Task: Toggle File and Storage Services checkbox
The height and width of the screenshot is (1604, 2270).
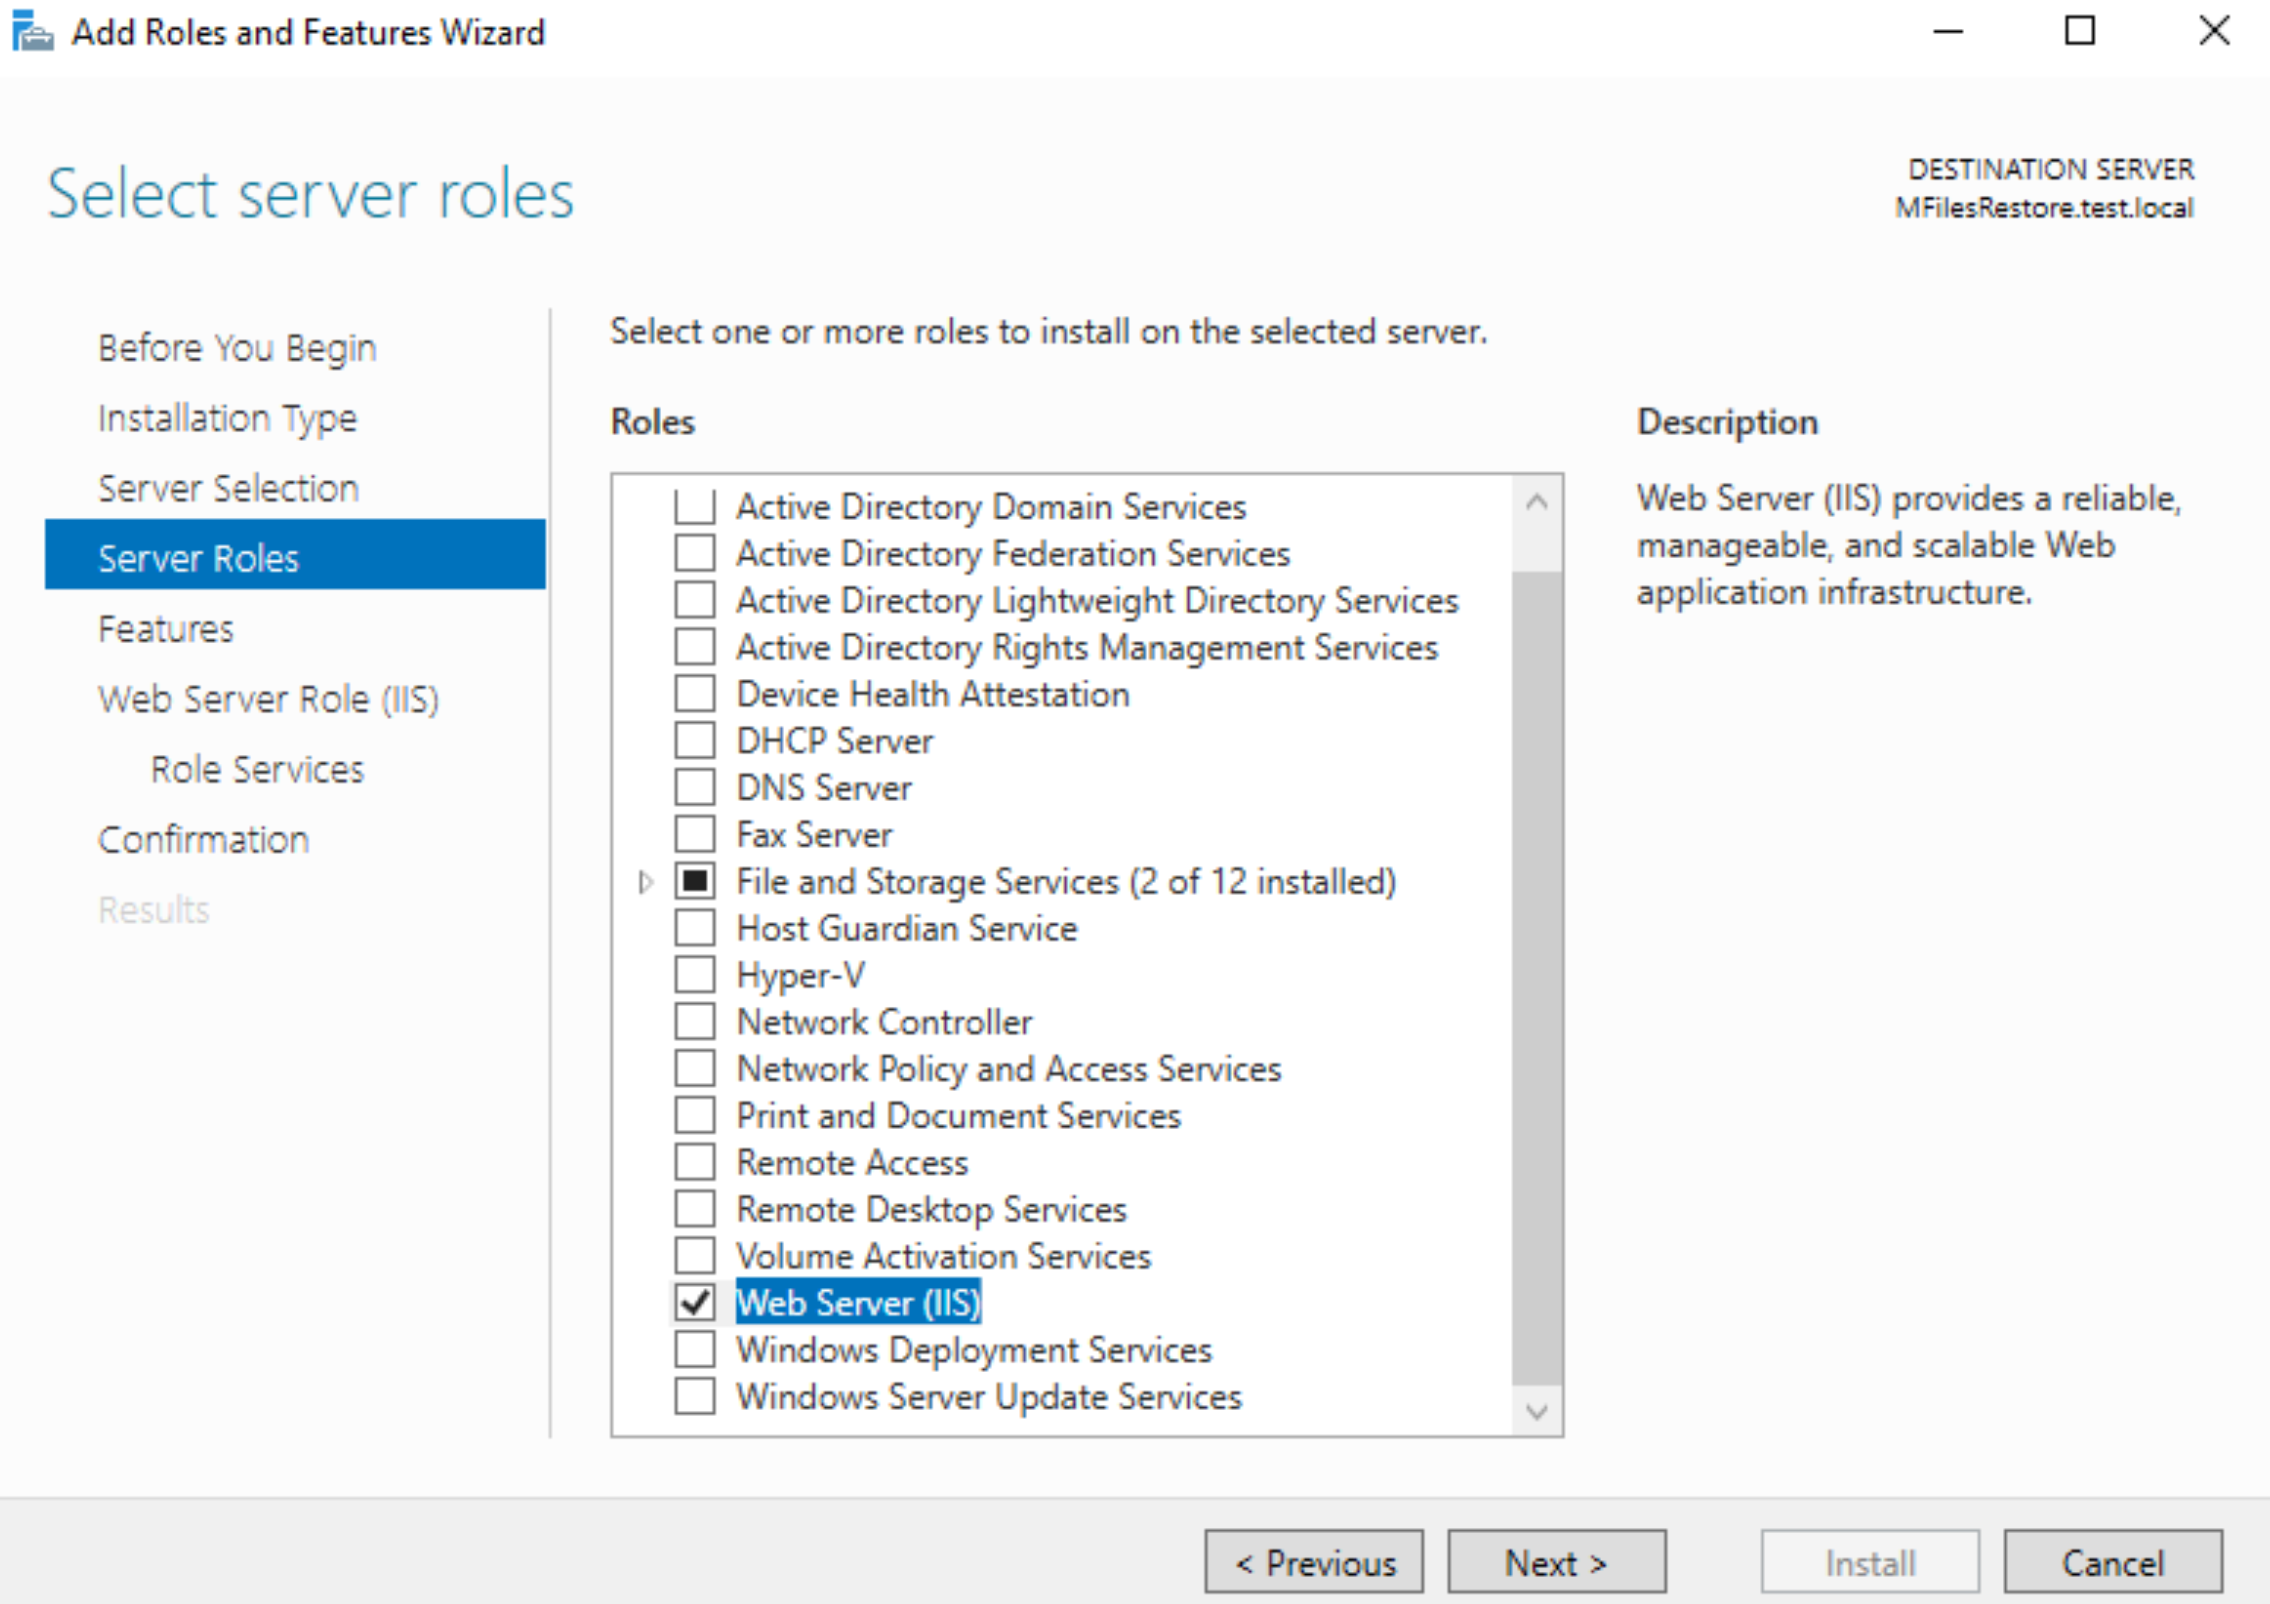Action: tap(694, 881)
